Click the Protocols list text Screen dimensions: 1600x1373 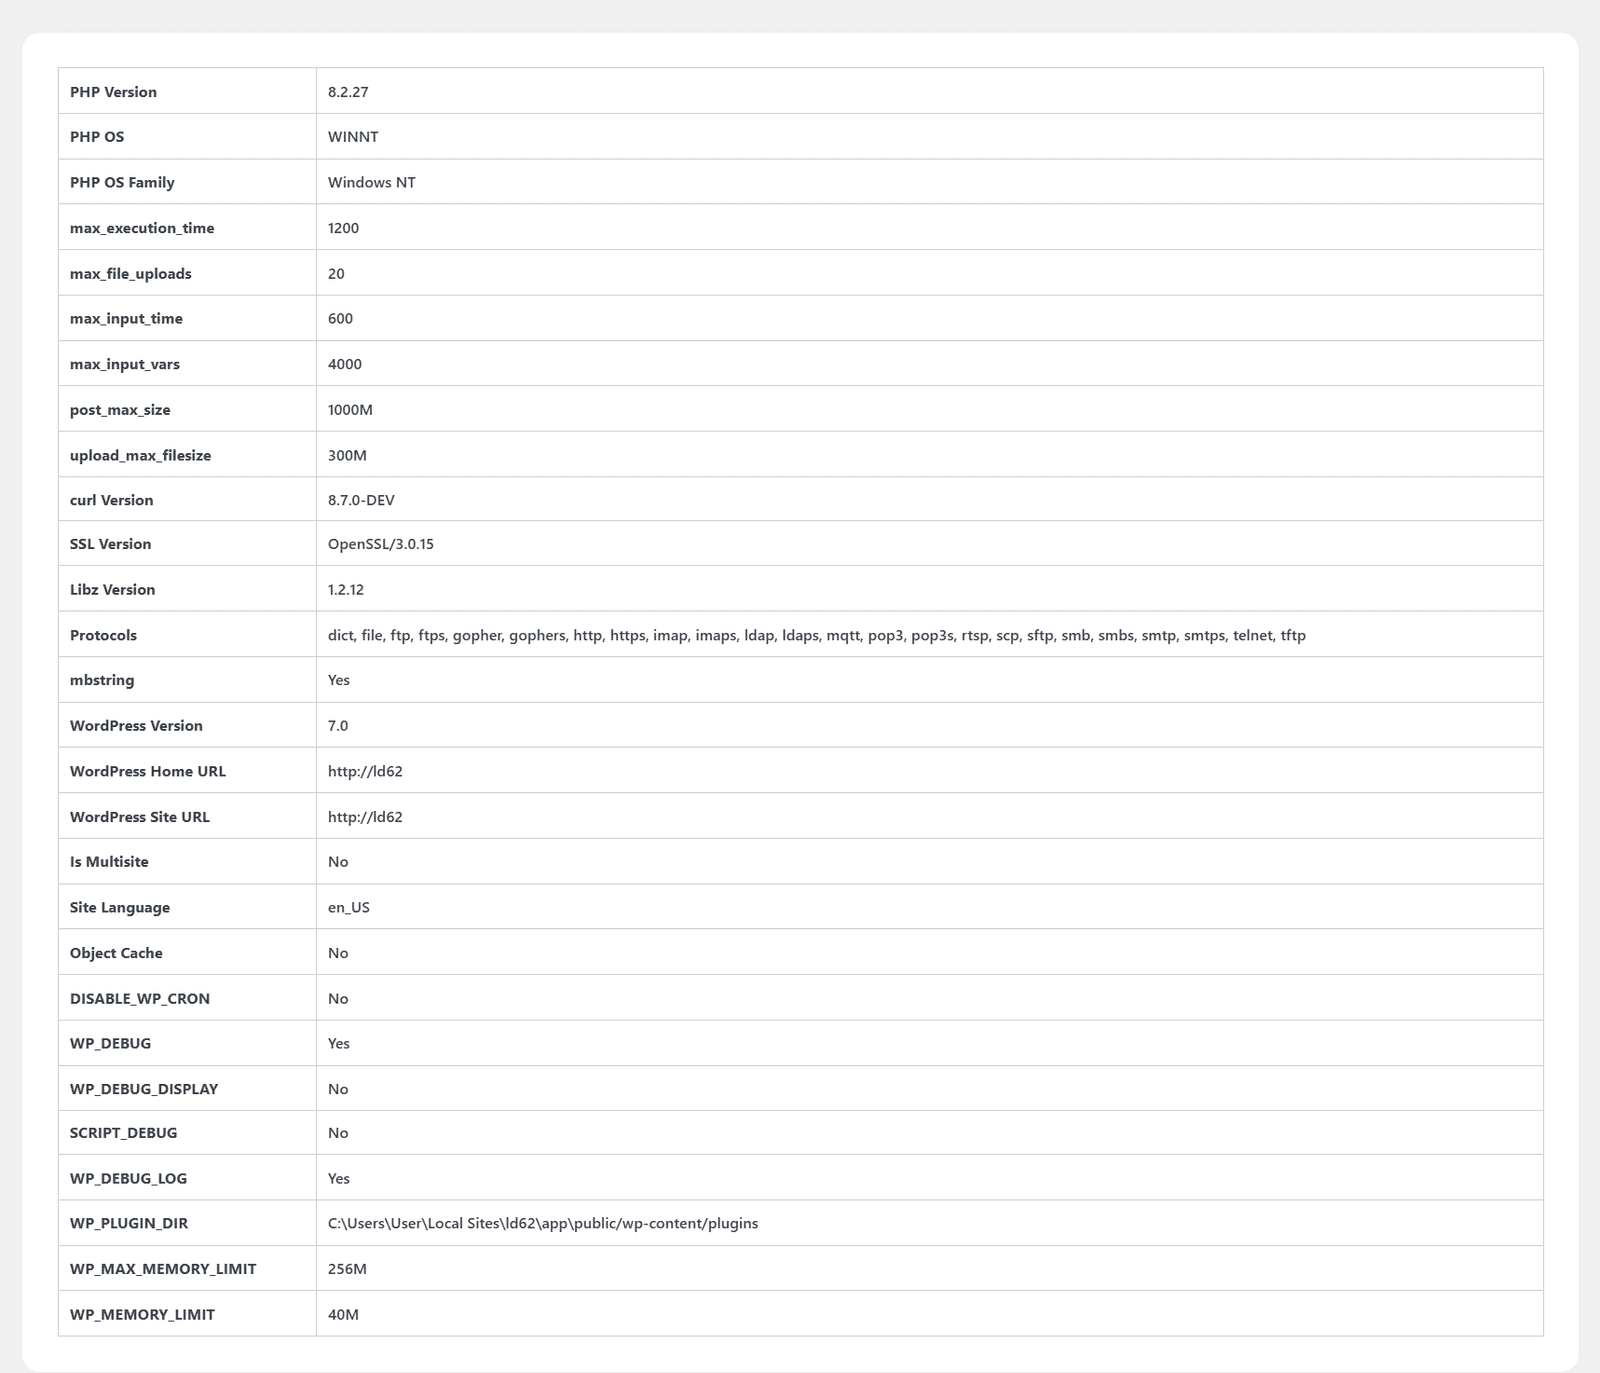(x=817, y=636)
